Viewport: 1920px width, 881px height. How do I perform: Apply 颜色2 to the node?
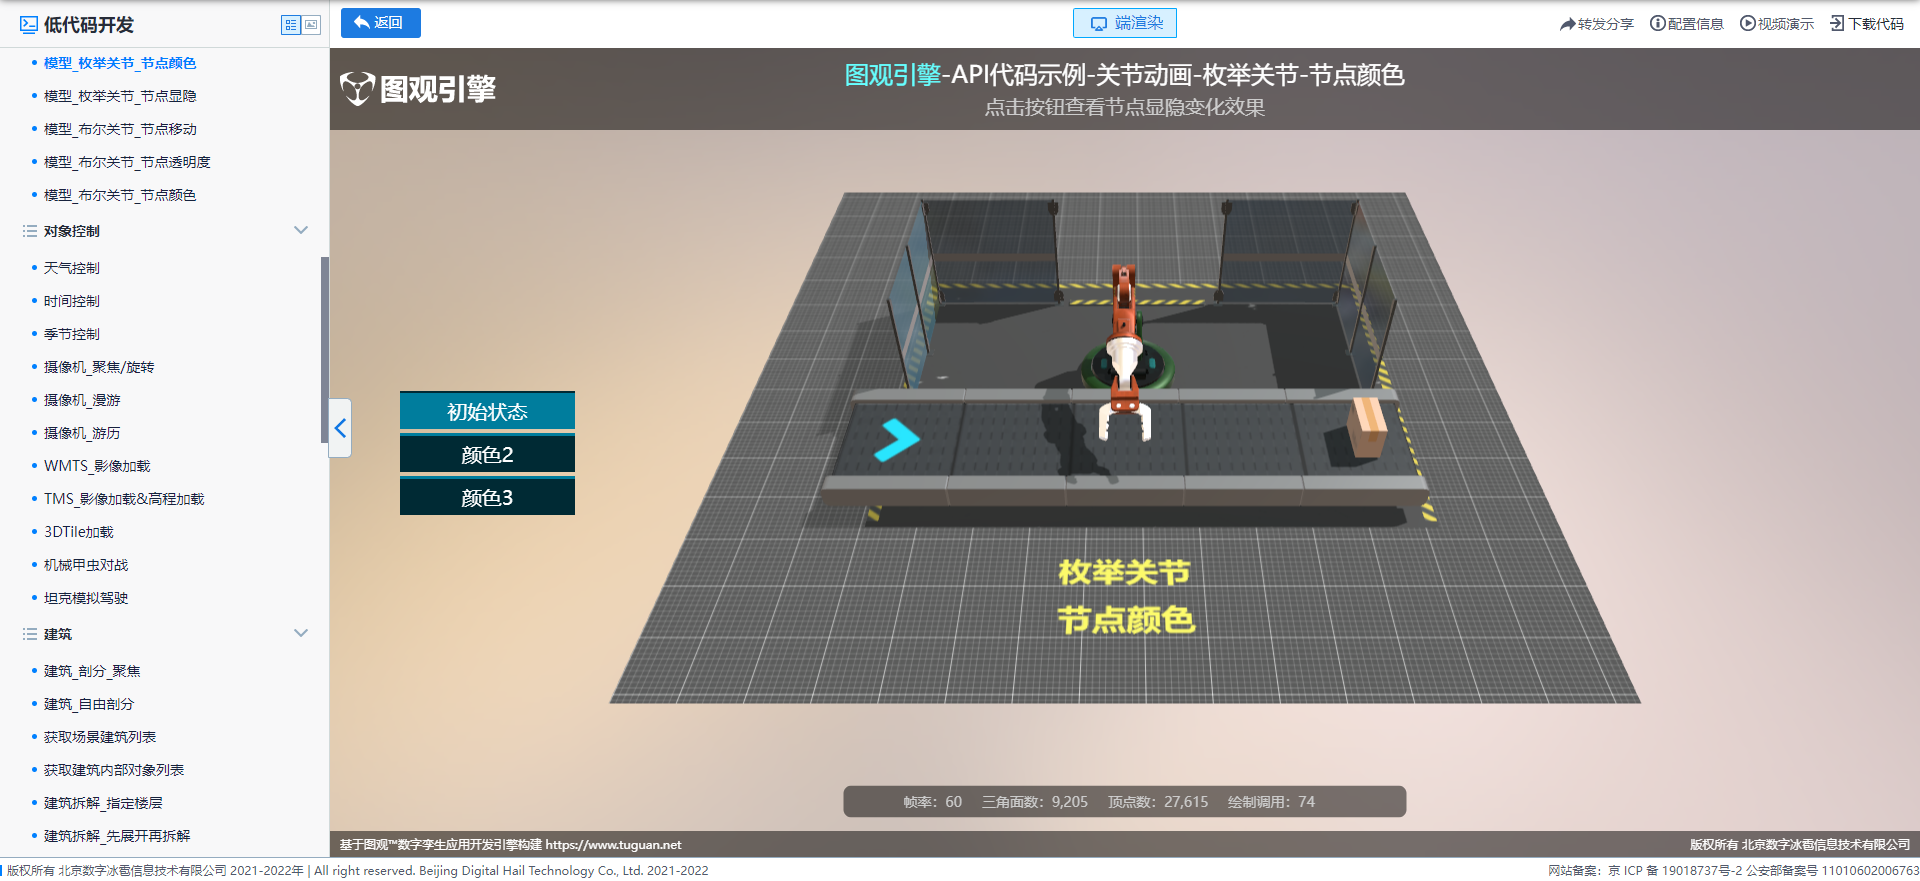(x=487, y=454)
